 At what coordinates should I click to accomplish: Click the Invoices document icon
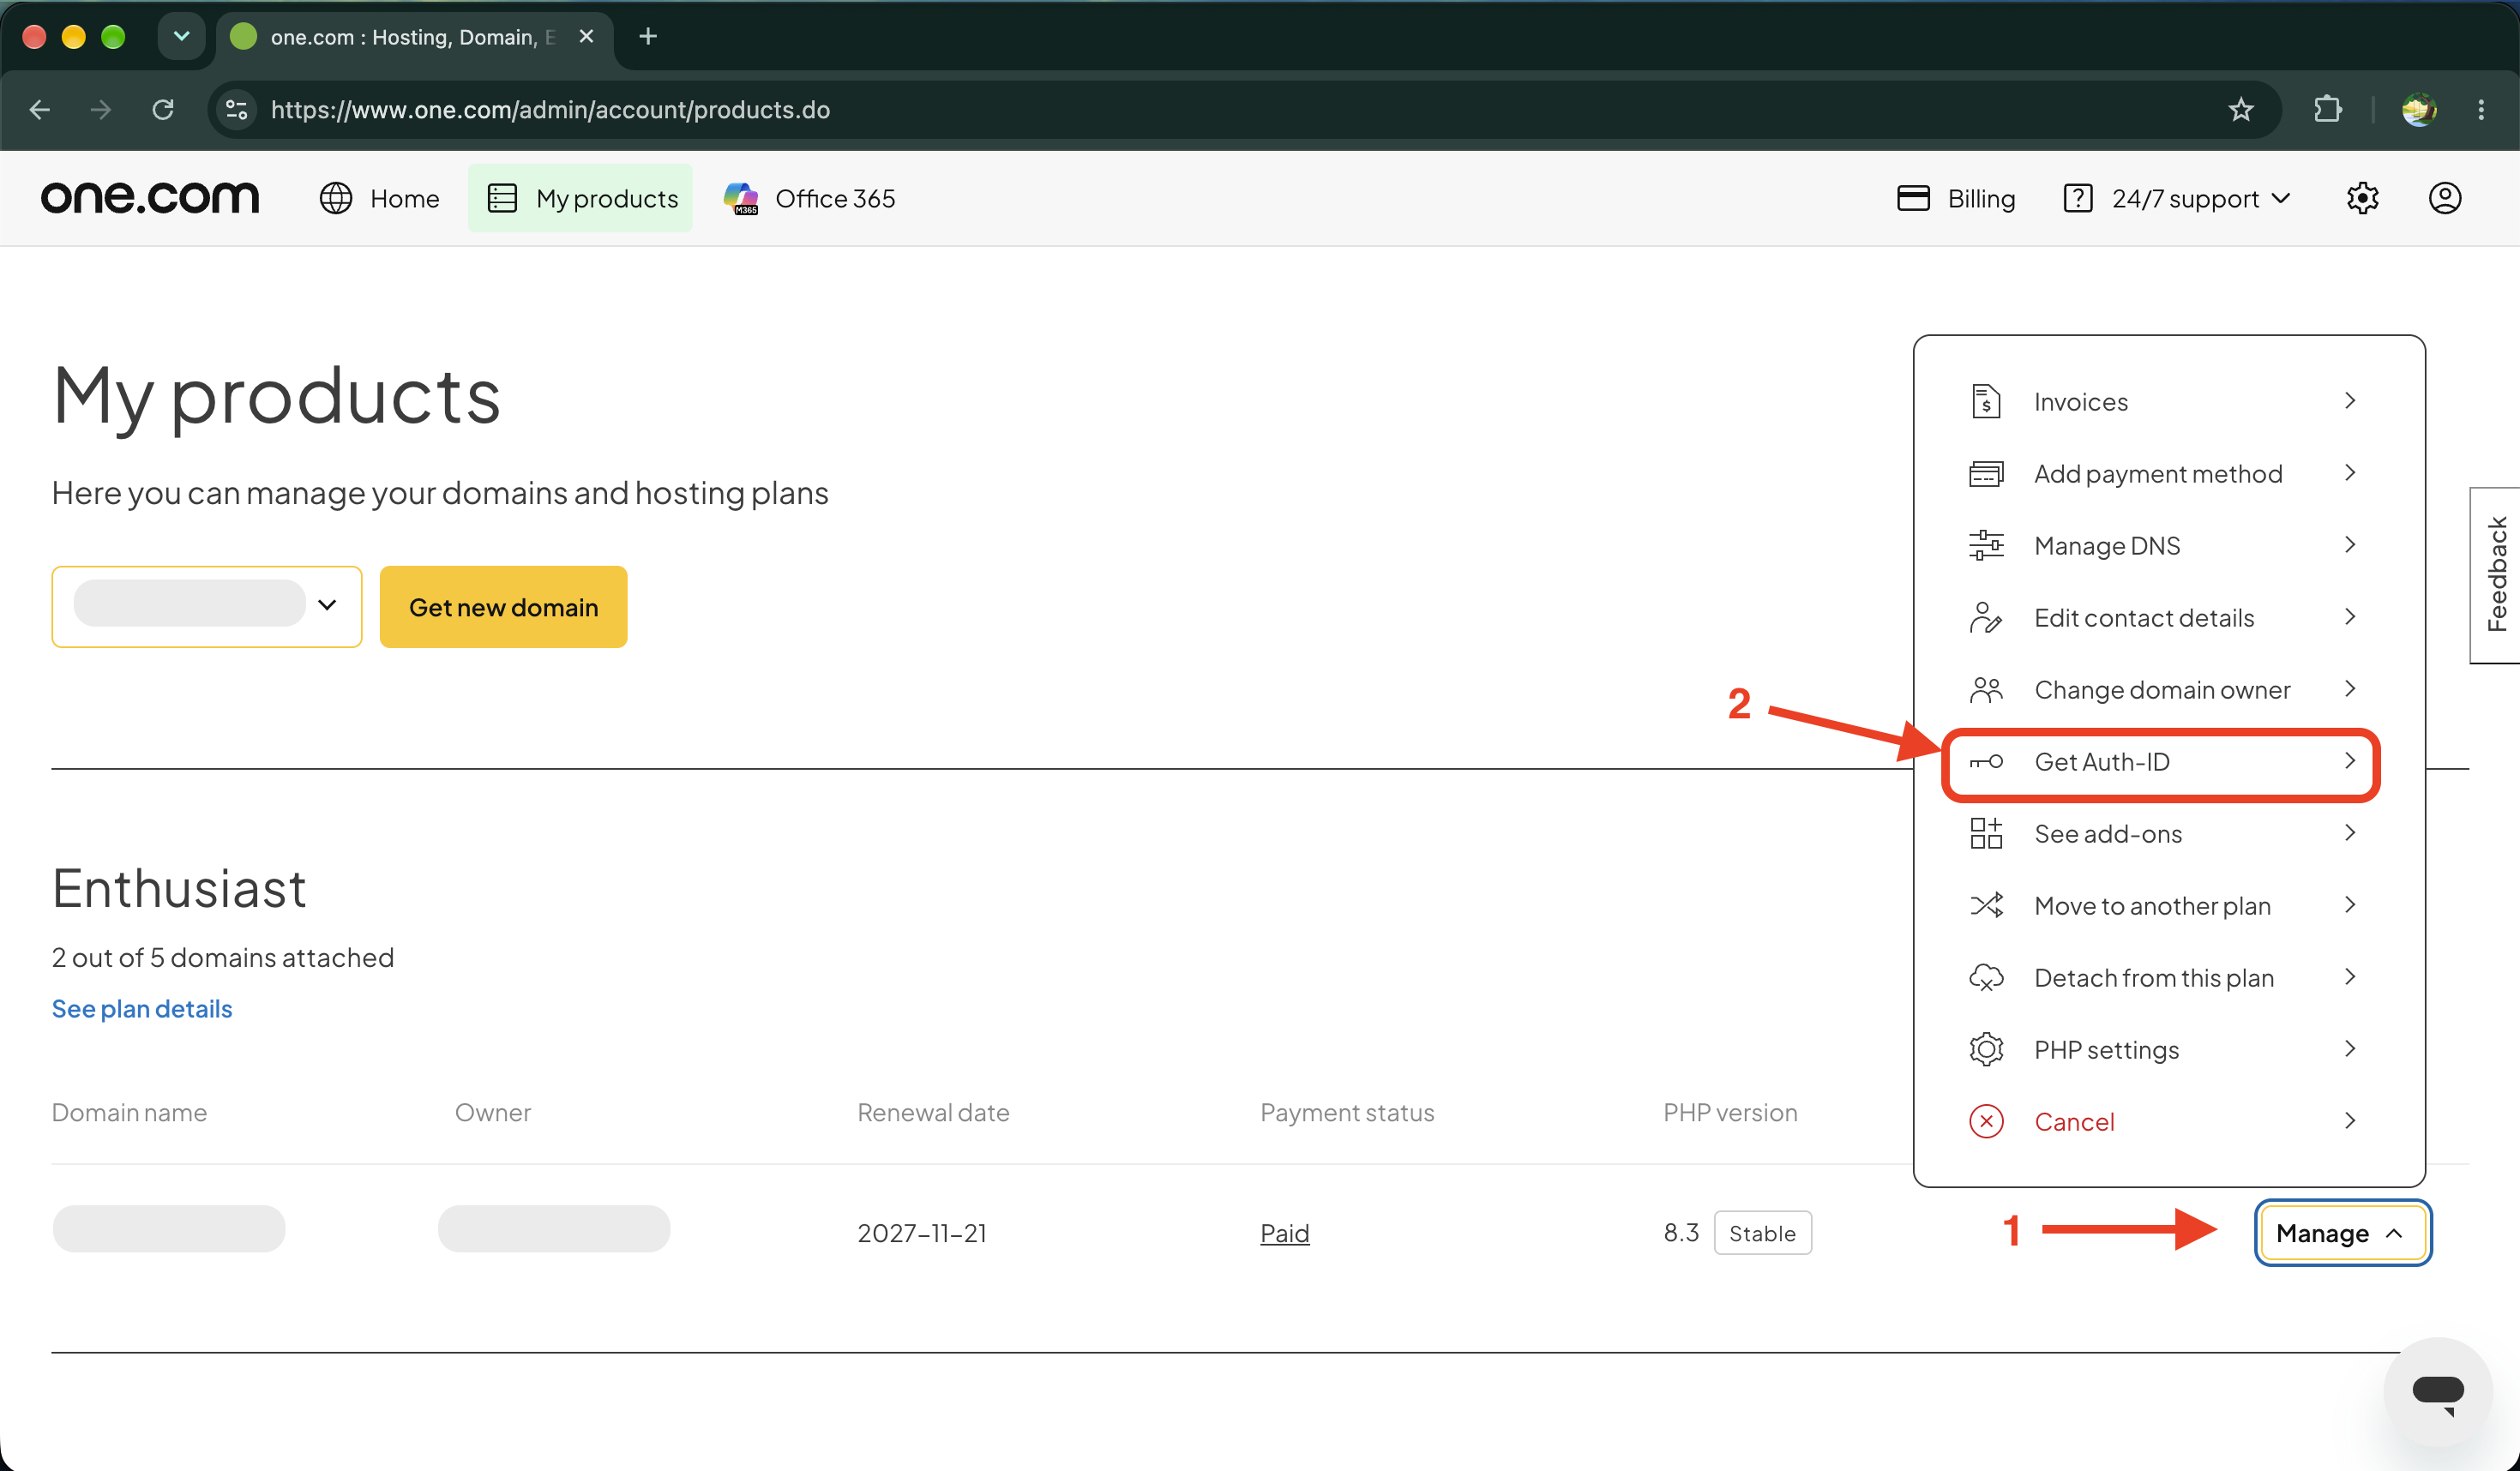1985,401
